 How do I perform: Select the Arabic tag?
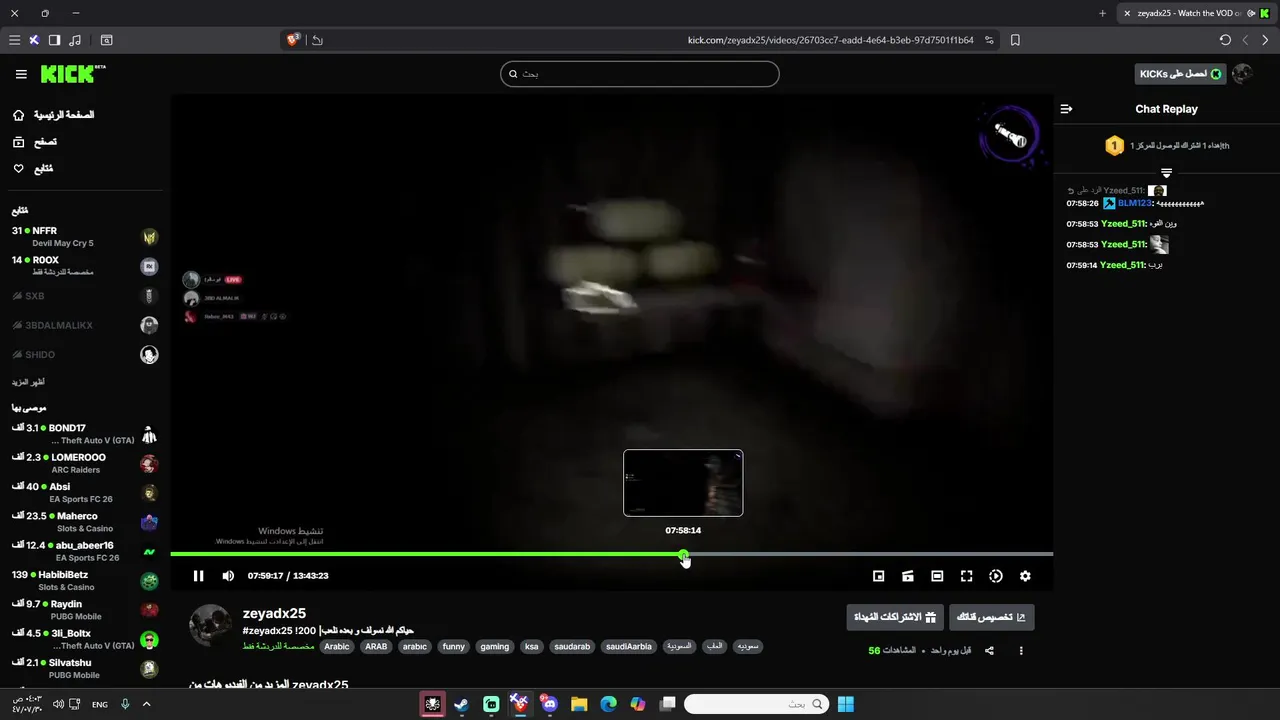tap(337, 647)
